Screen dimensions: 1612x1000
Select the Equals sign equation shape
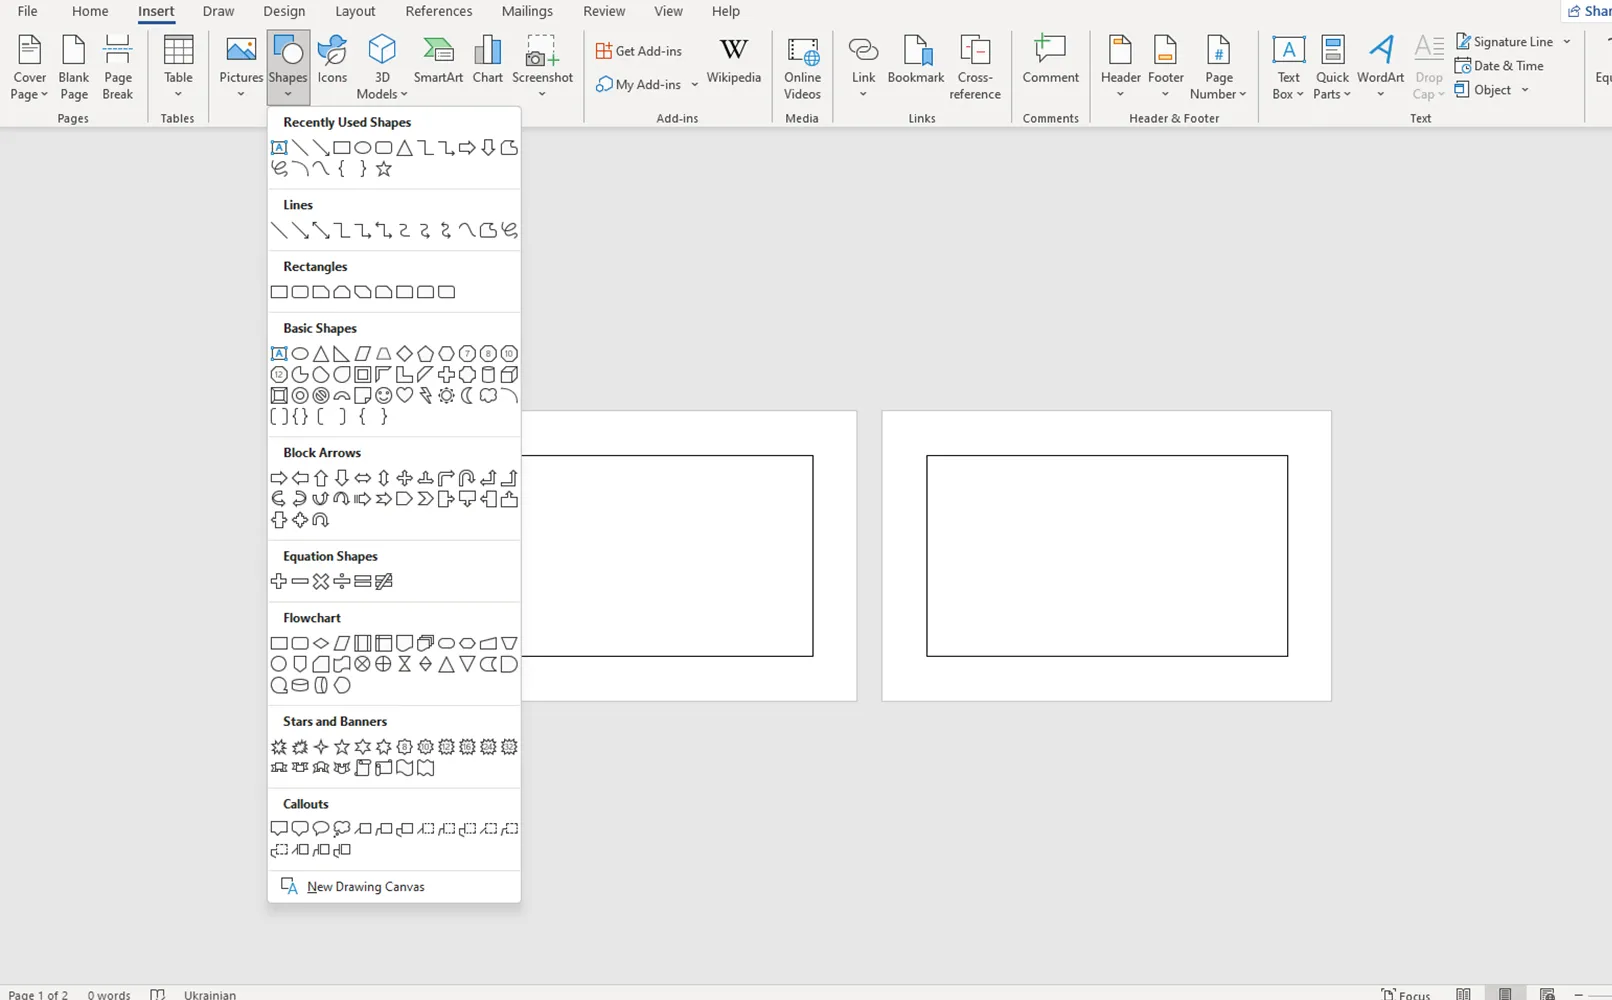pyautogui.click(x=362, y=581)
